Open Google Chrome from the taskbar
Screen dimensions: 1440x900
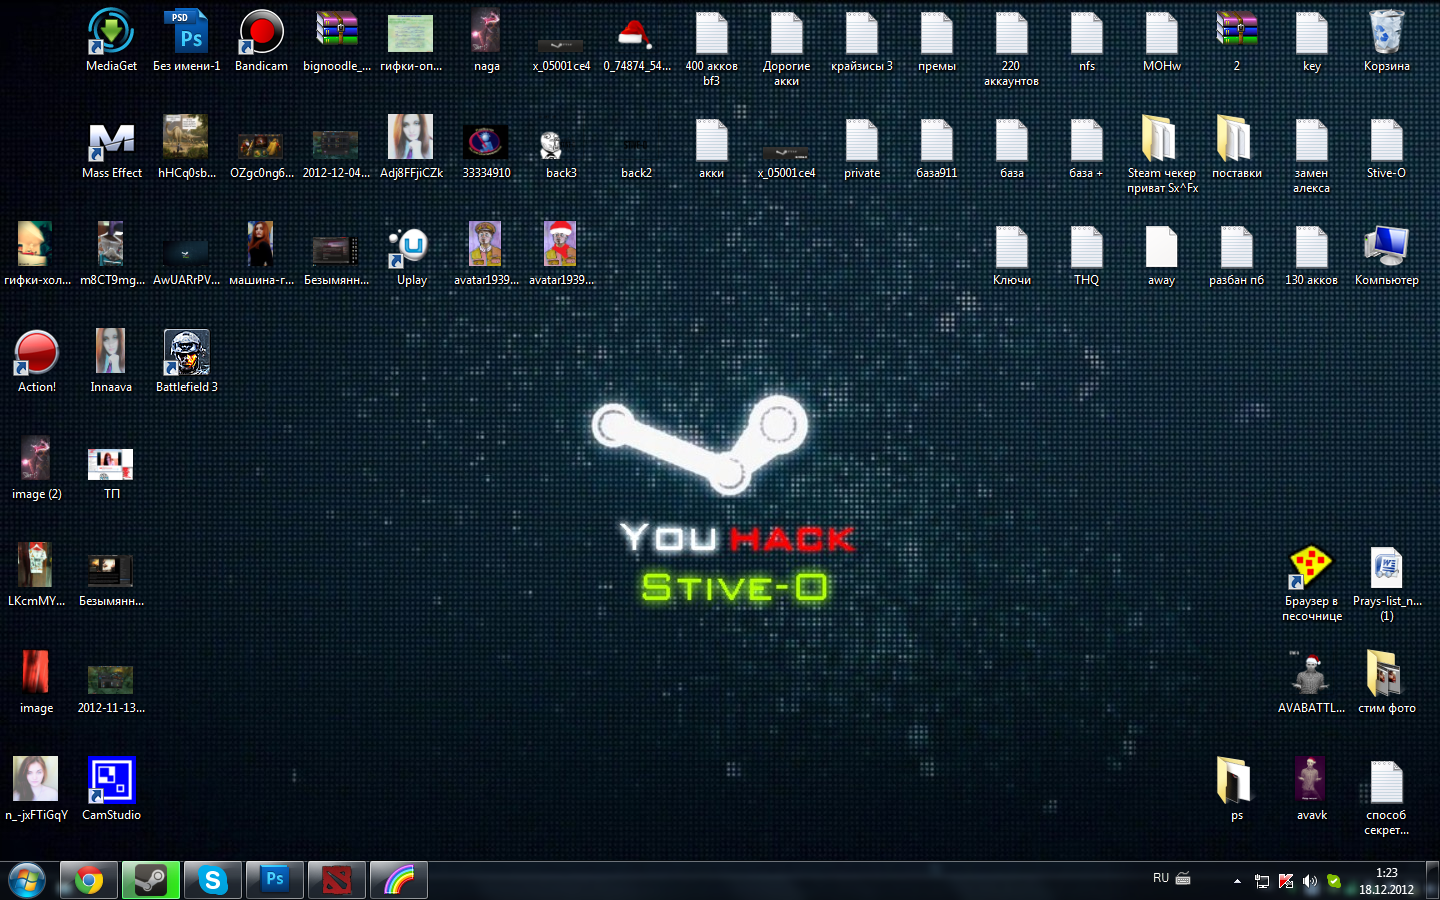(89, 881)
